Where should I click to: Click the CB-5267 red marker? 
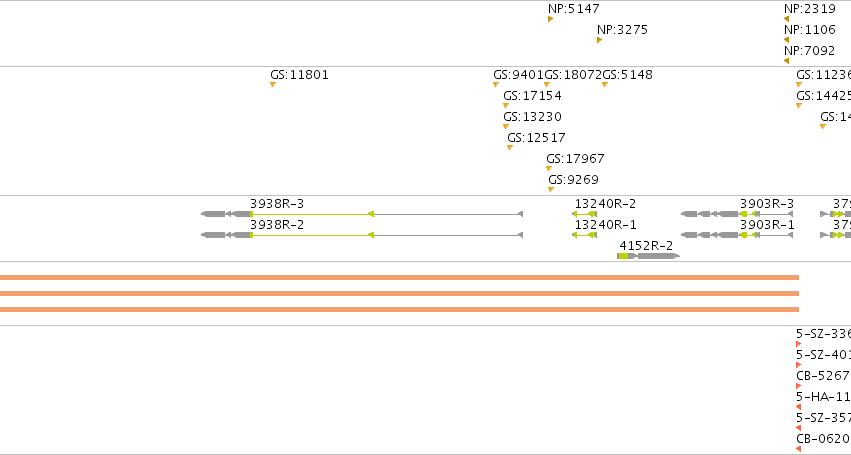pyautogui.click(x=798, y=386)
